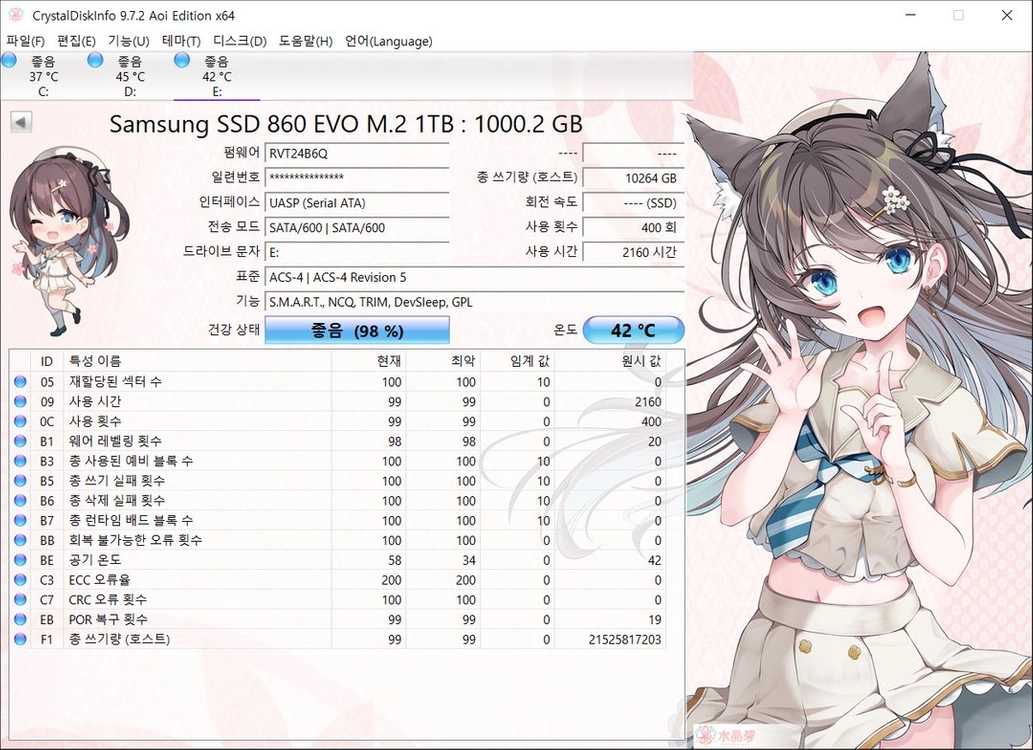Select drive C: status indicator icon
Image resolution: width=1033 pixels, height=750 pixels.
click(9, 60)
